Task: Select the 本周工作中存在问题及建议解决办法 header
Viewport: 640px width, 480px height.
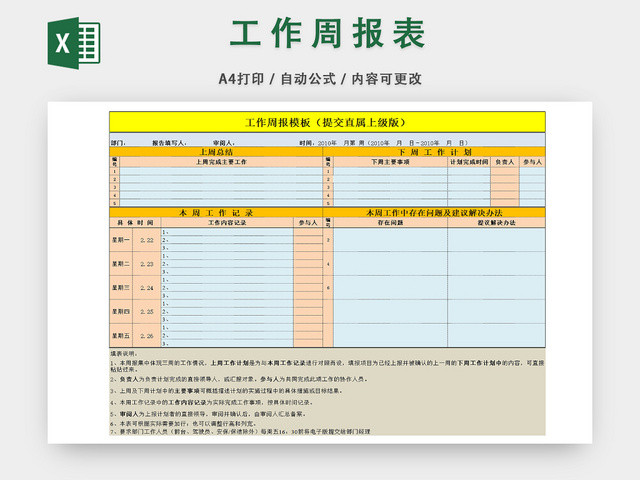Action: point(434,213)
